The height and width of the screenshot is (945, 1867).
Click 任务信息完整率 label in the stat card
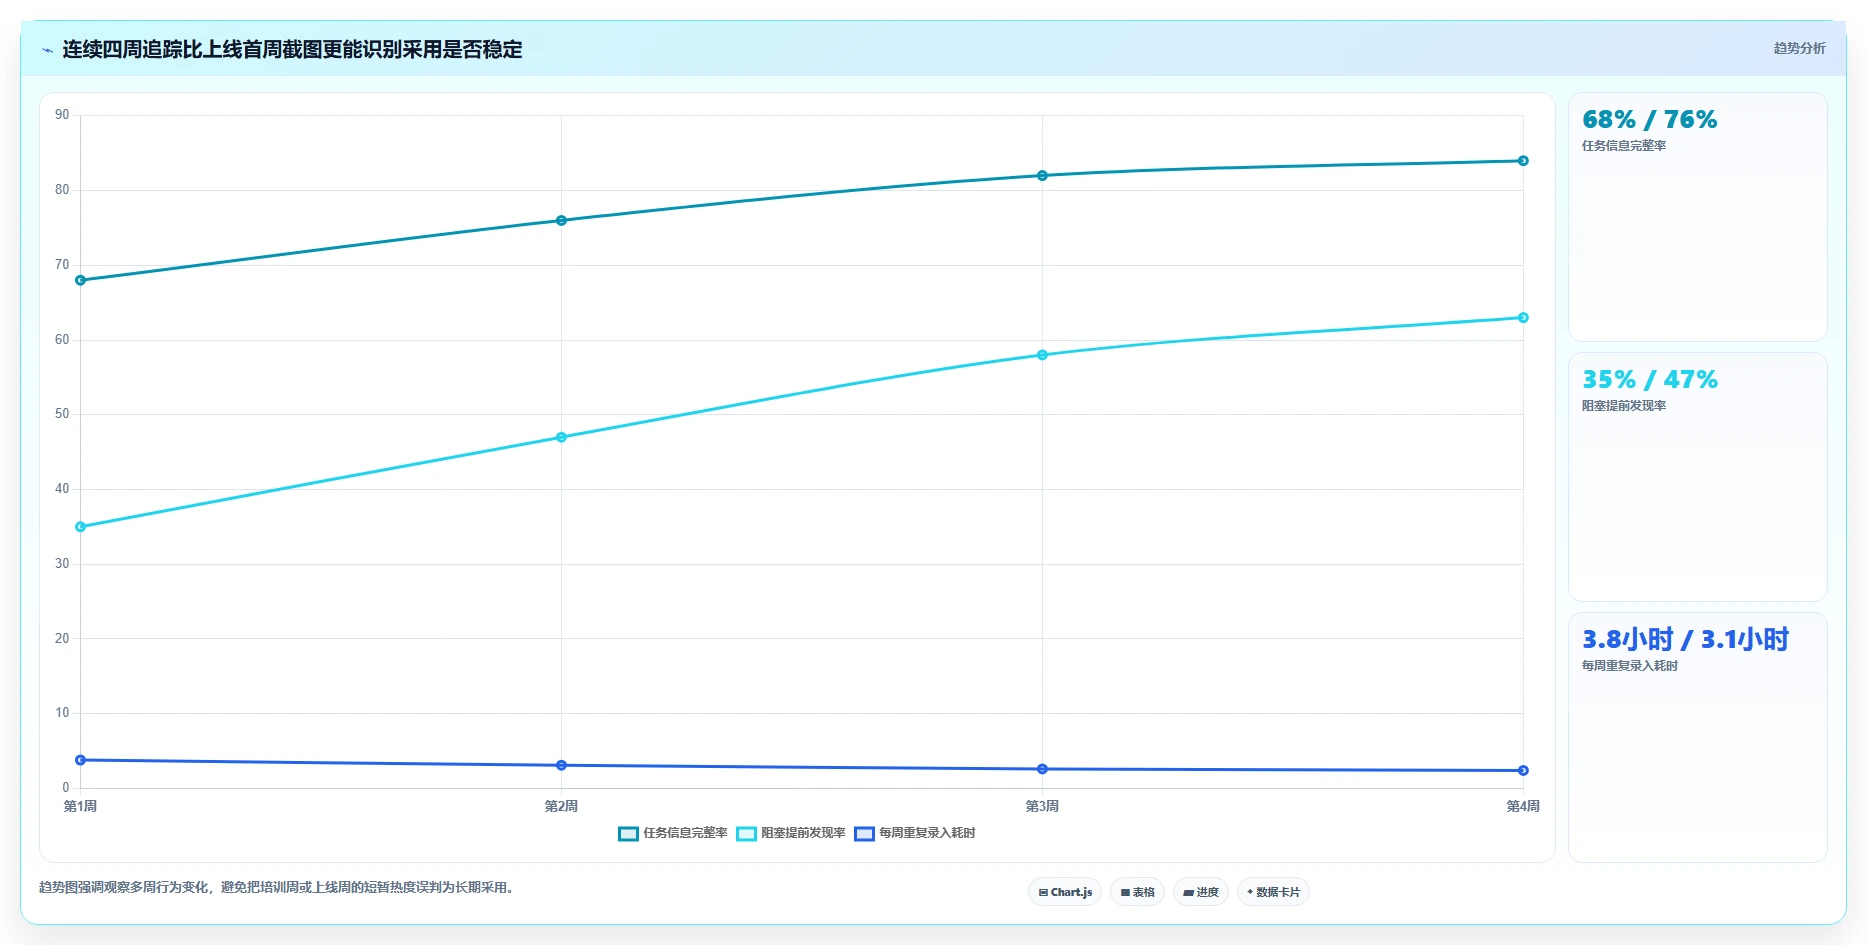(1624, 146)
